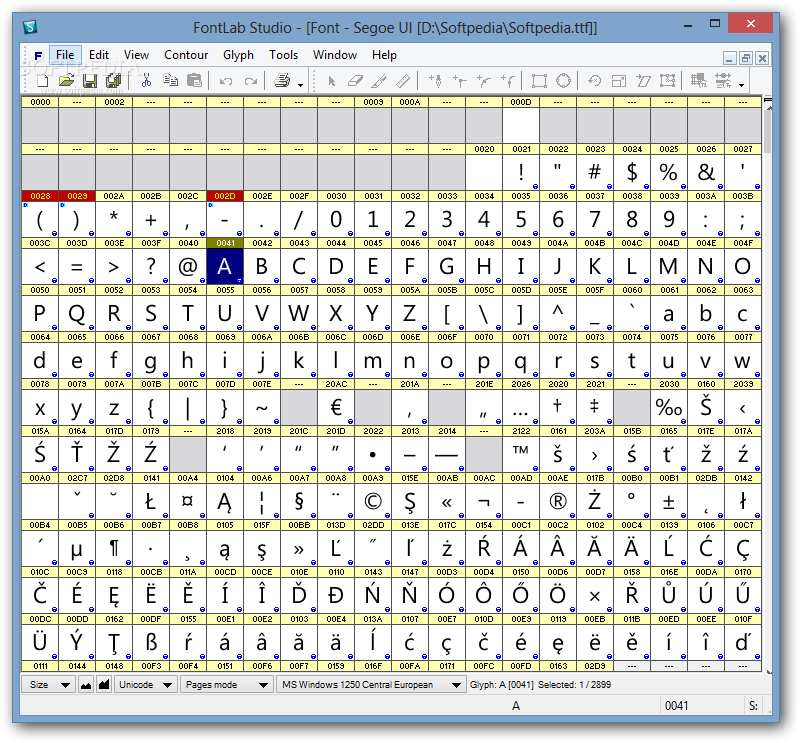Click the Save All icon
The width and height of the screenshot is (800, 743).
tap(113, 81)
